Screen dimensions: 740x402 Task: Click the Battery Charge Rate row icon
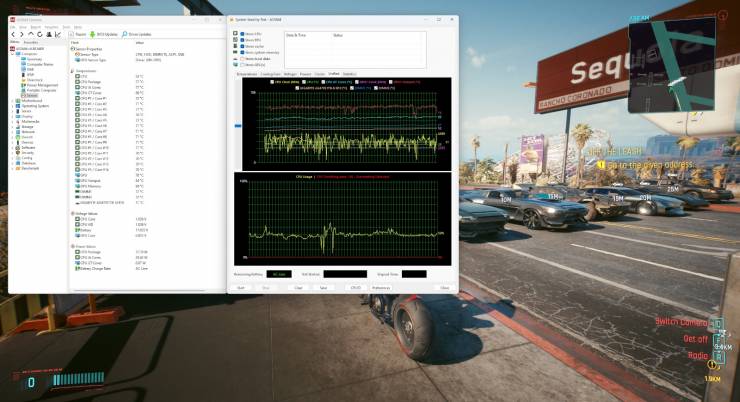coord(77,268)
